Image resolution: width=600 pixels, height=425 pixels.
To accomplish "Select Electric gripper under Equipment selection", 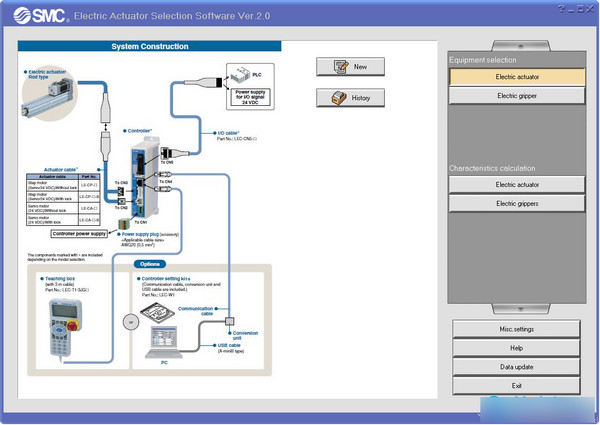I will pos(517,96).
